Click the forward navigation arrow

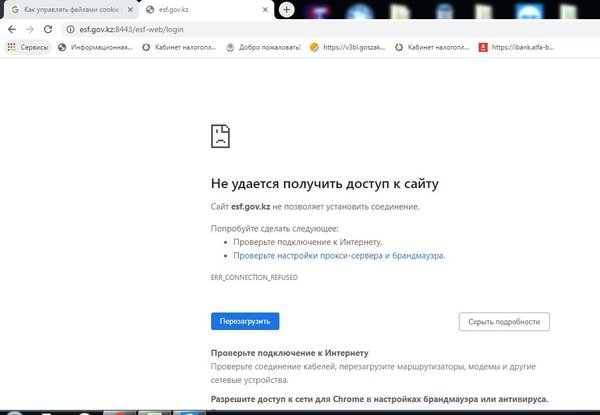(x=30, y=29)
